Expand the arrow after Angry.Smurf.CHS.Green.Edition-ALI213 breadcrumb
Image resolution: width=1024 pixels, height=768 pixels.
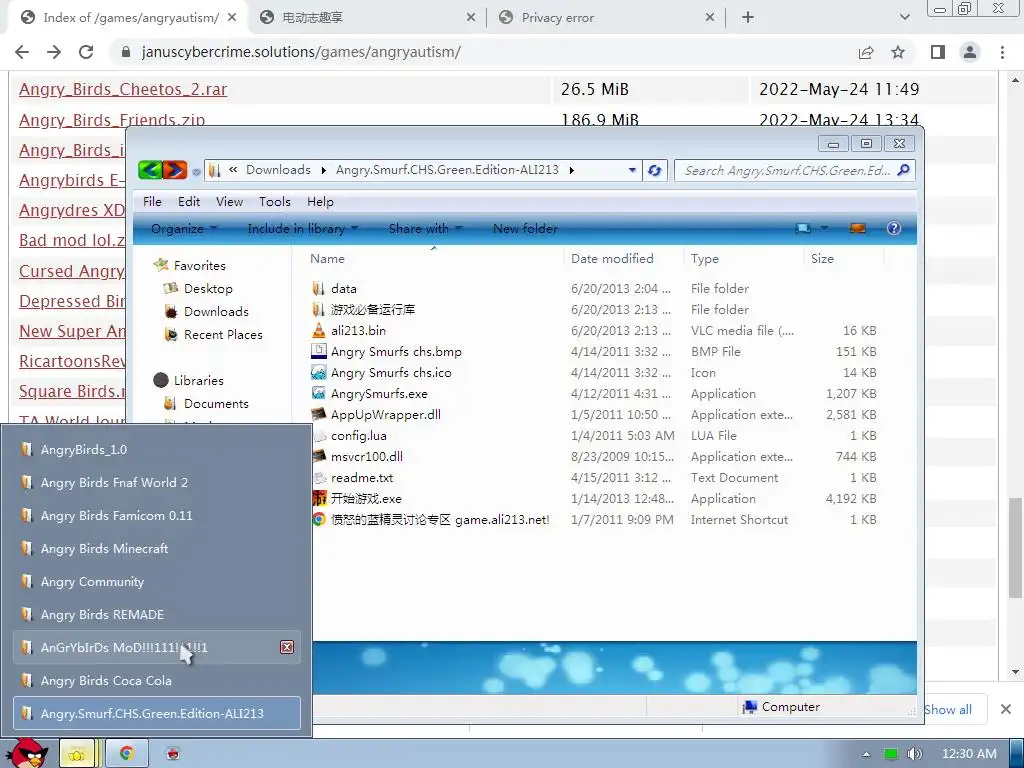pos(571,170)
